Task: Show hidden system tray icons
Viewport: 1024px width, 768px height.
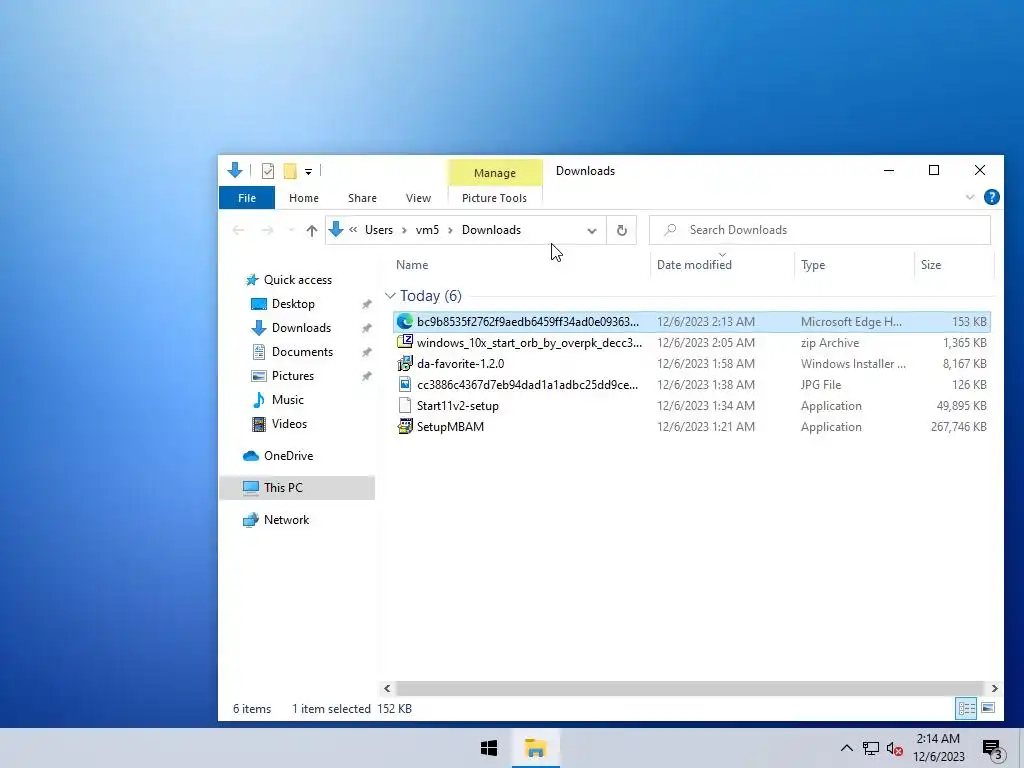Action: [846, 748]
